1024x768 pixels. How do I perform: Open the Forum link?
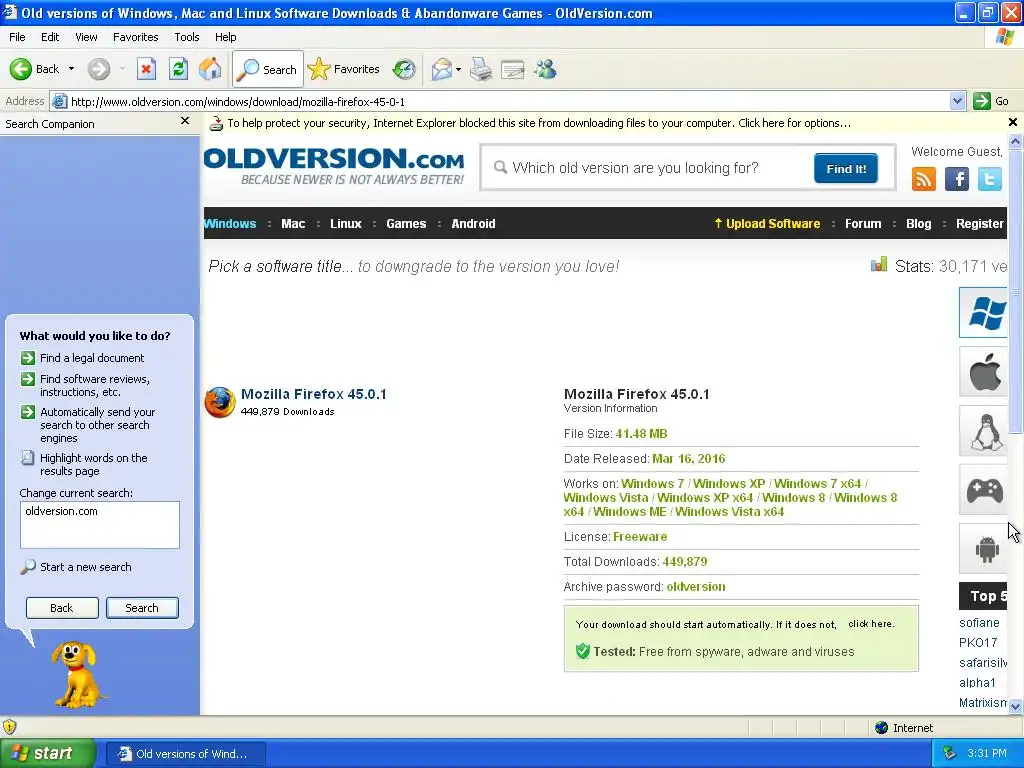point(863,223)
